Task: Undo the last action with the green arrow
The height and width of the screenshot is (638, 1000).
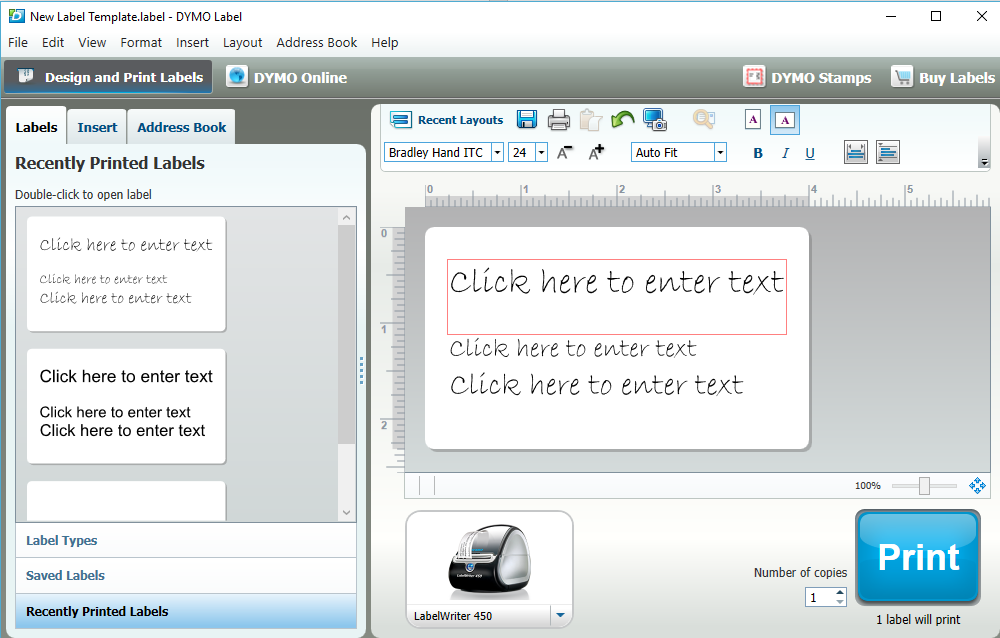Action: (622, 119)
